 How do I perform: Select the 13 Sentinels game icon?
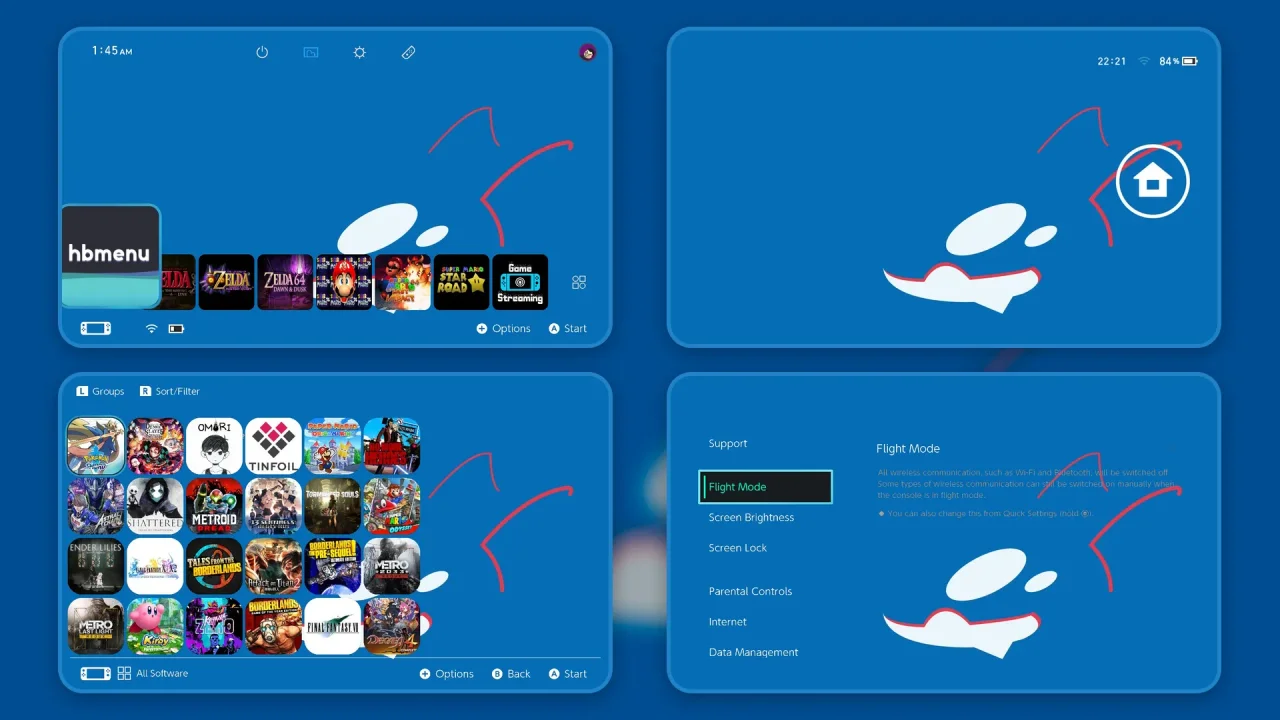(x=273, y=506)
